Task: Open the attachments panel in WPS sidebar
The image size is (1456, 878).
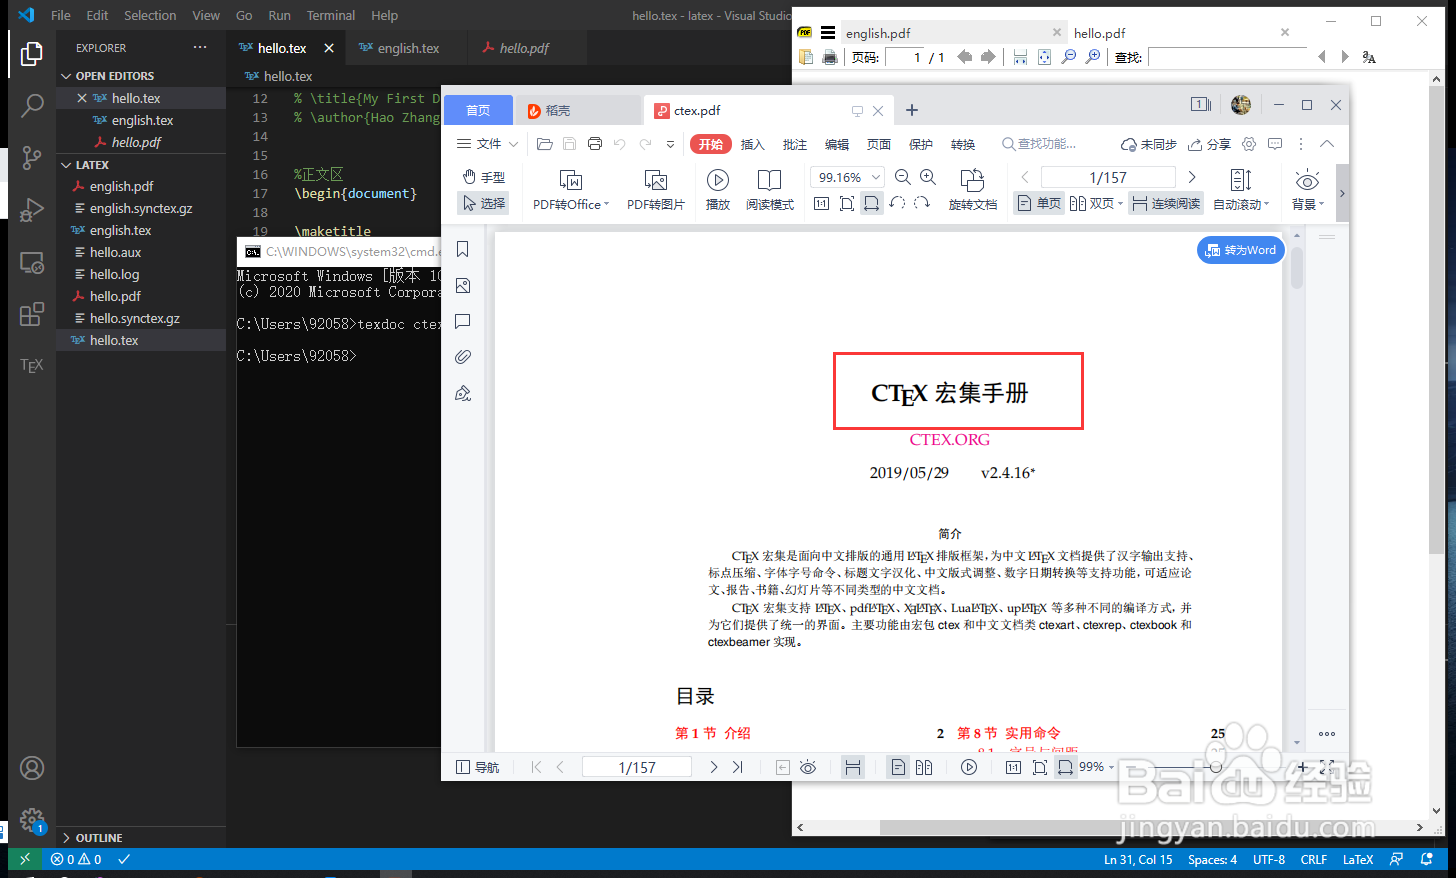Action: 463,357
